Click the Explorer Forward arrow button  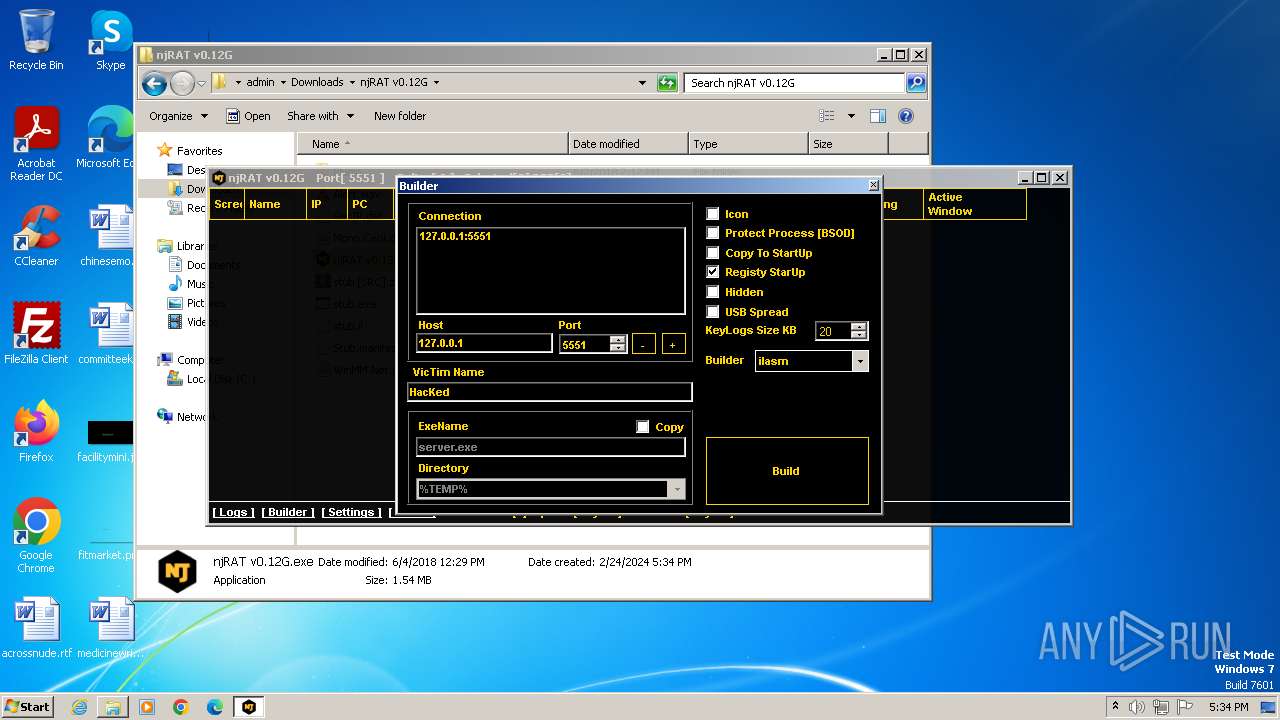pyautogui.click(x=182, y=83)
